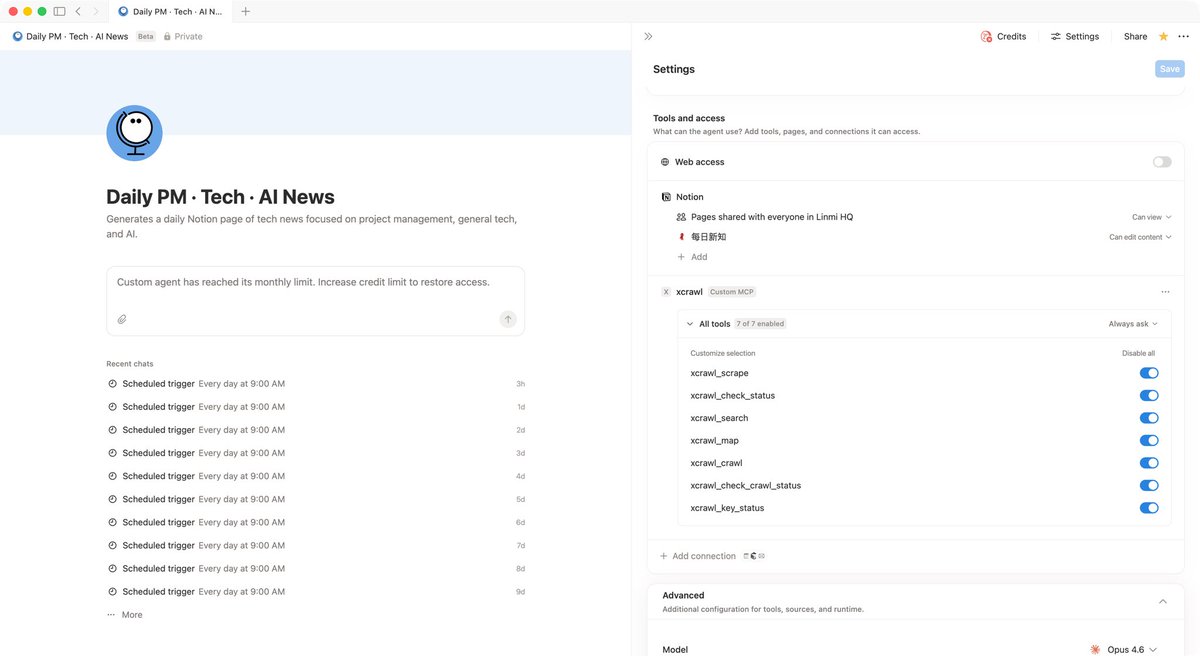Click the paperclip attach icon

(122, 319)
